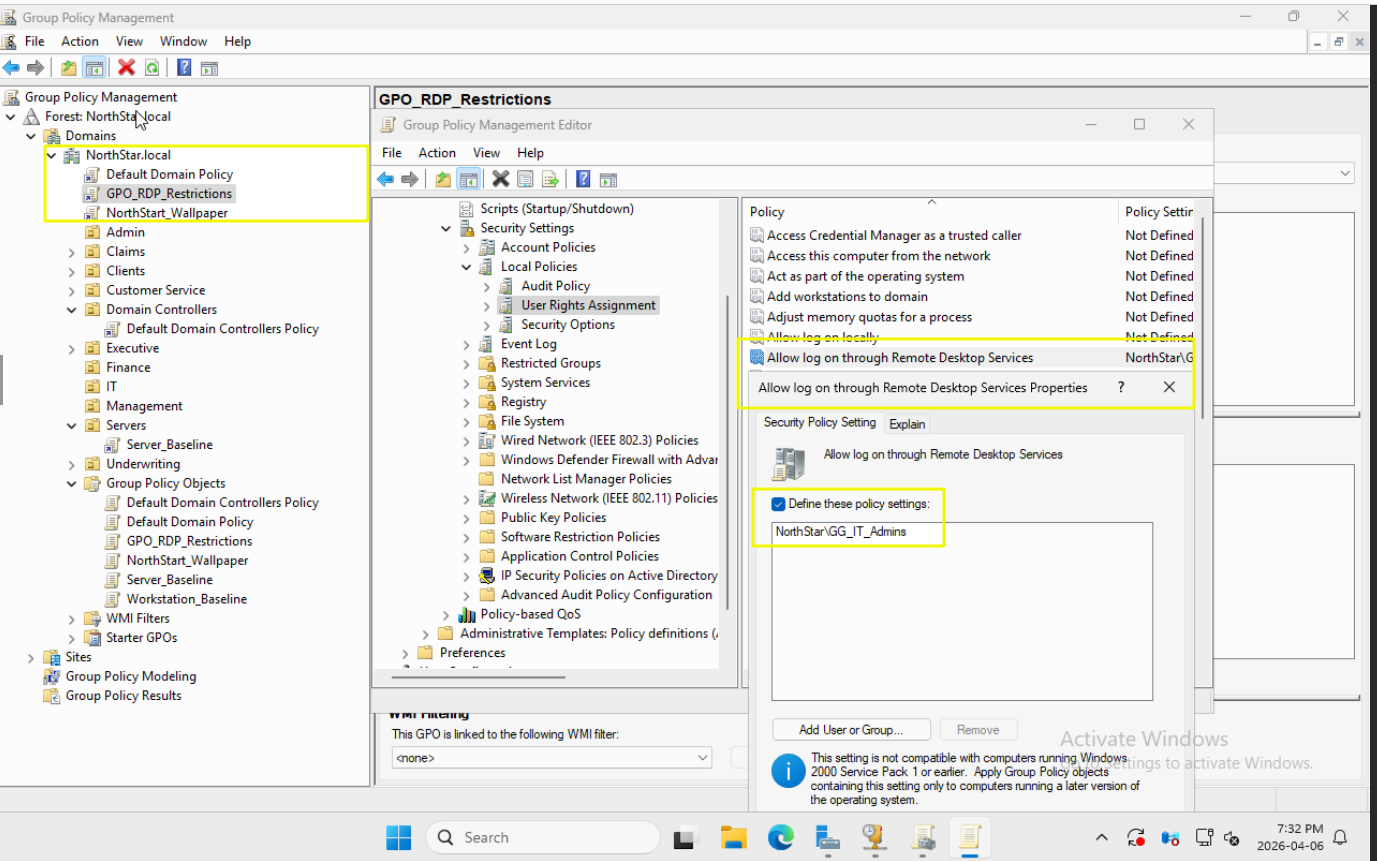Image resolution: width=1377 pixels, height=861 pixels.
Task: Click Policy column header in Editor list
Action: tap(932, 211)
